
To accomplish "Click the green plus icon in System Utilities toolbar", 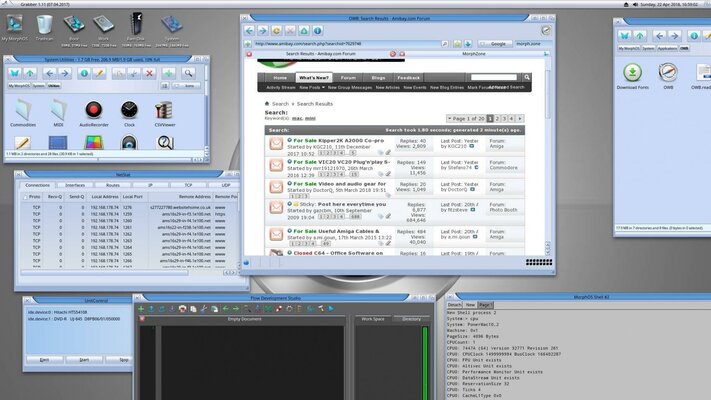I will pos(169,73).
